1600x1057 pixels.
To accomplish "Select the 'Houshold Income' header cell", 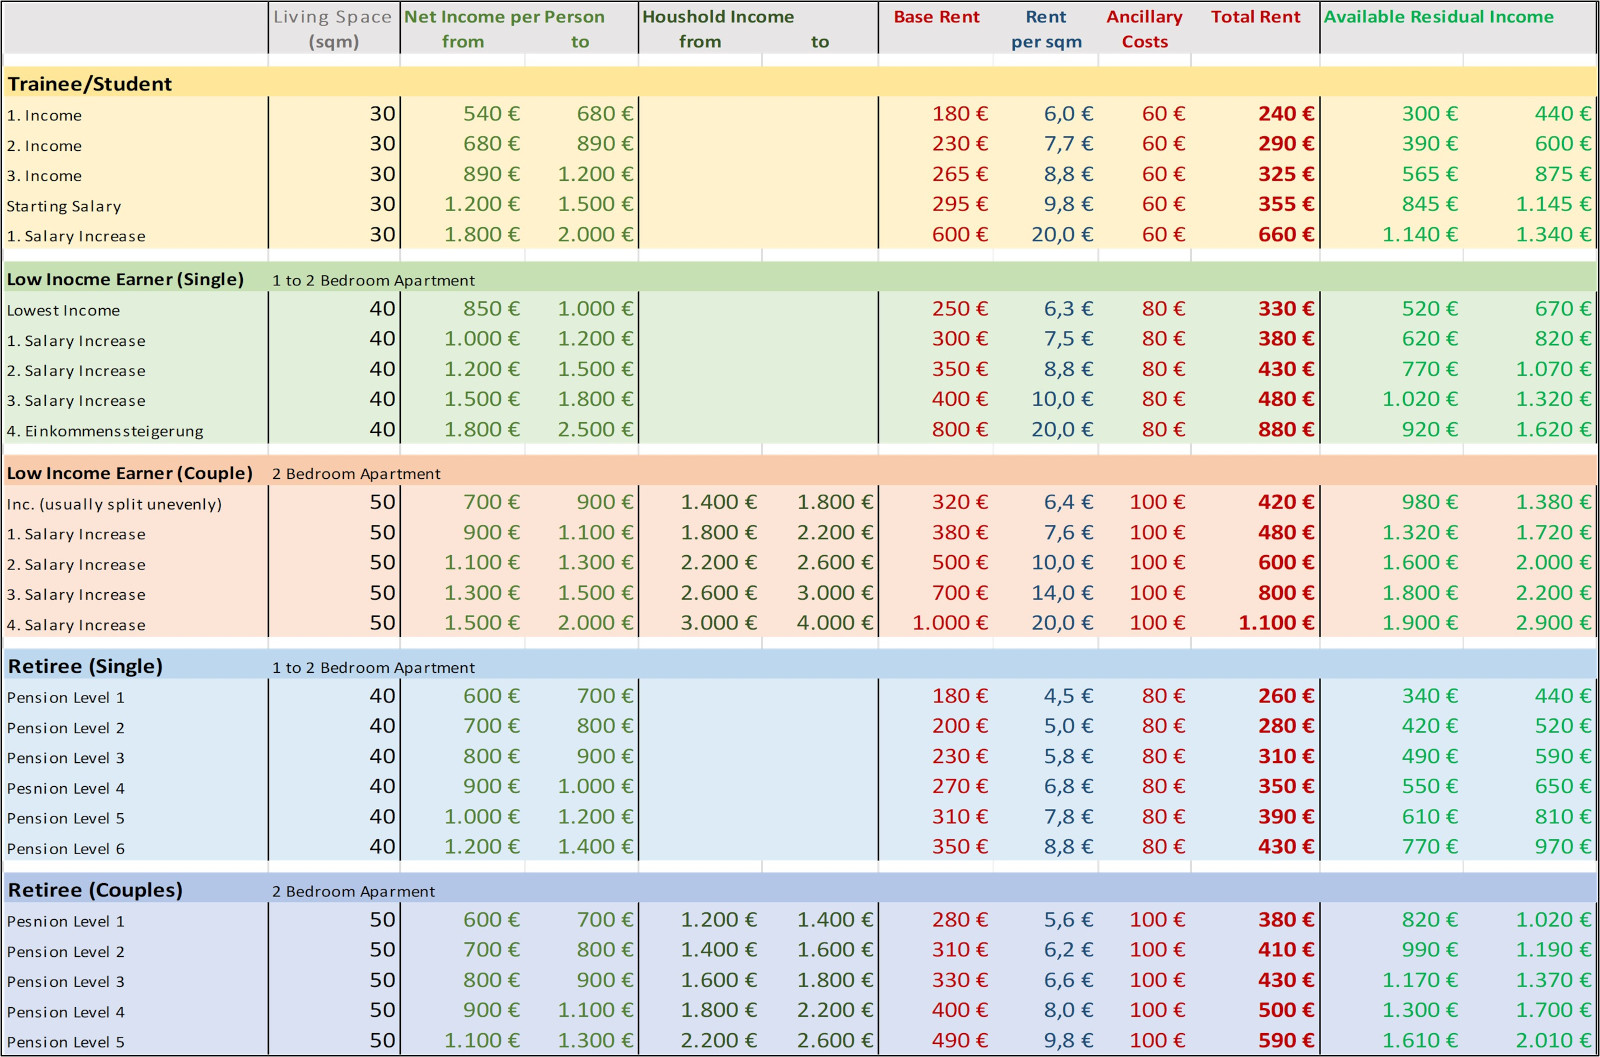I will click(718, 17).
